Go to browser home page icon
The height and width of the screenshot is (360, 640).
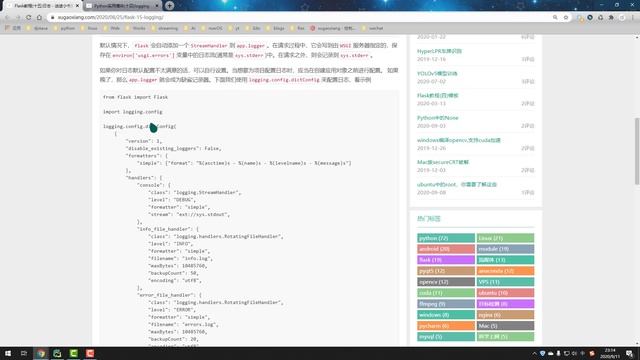point(39,17)
